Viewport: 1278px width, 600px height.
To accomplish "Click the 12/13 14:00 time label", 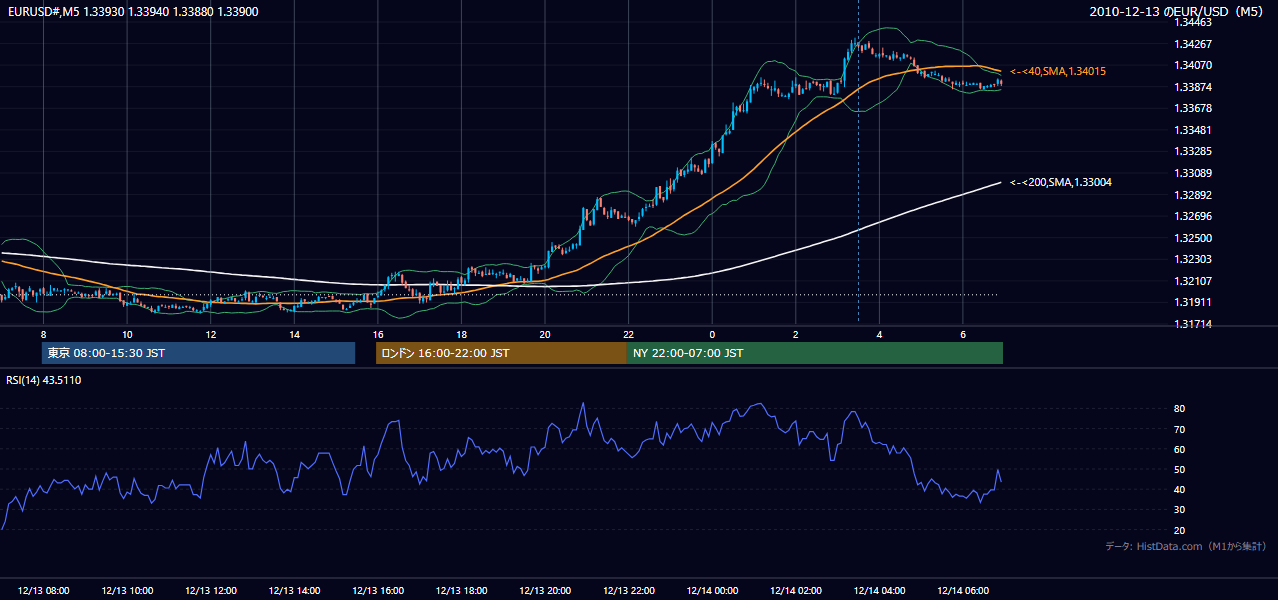I will [294, 591].
